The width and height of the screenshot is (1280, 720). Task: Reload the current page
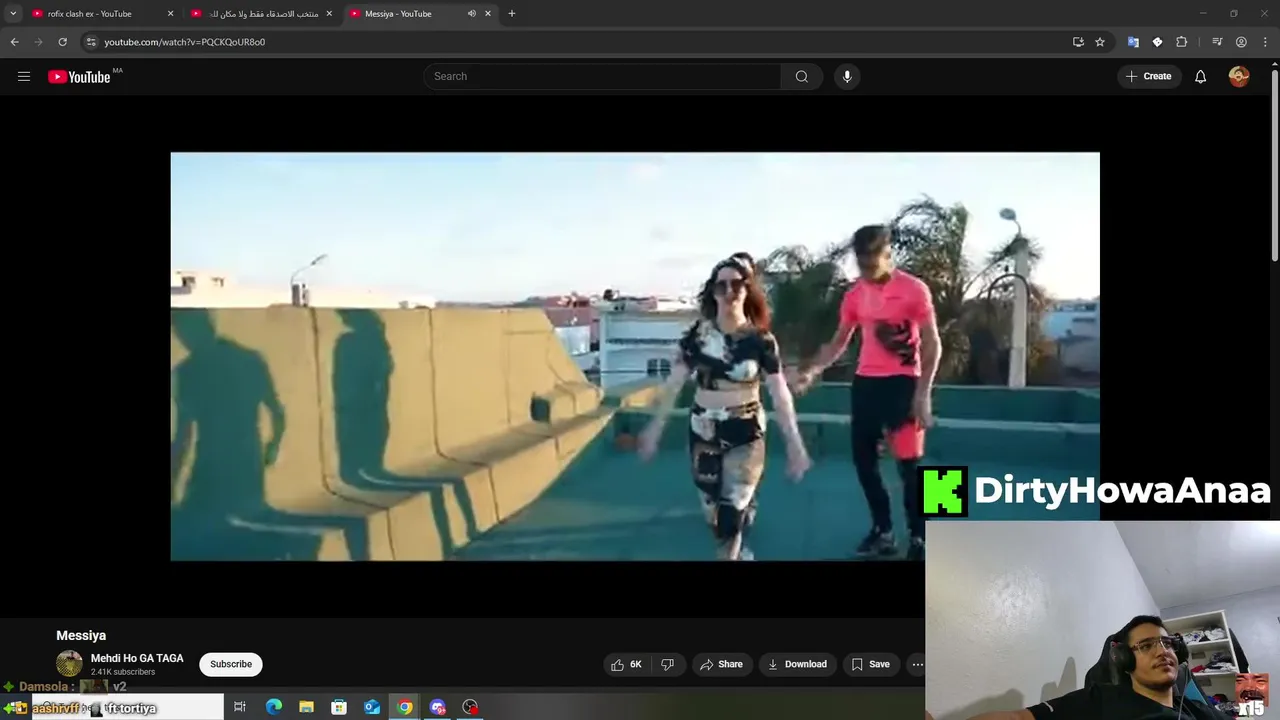click(62, 42)
